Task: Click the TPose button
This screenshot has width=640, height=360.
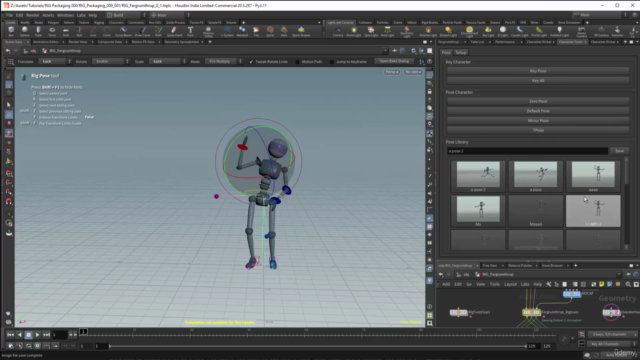Action: click(538, 131)
